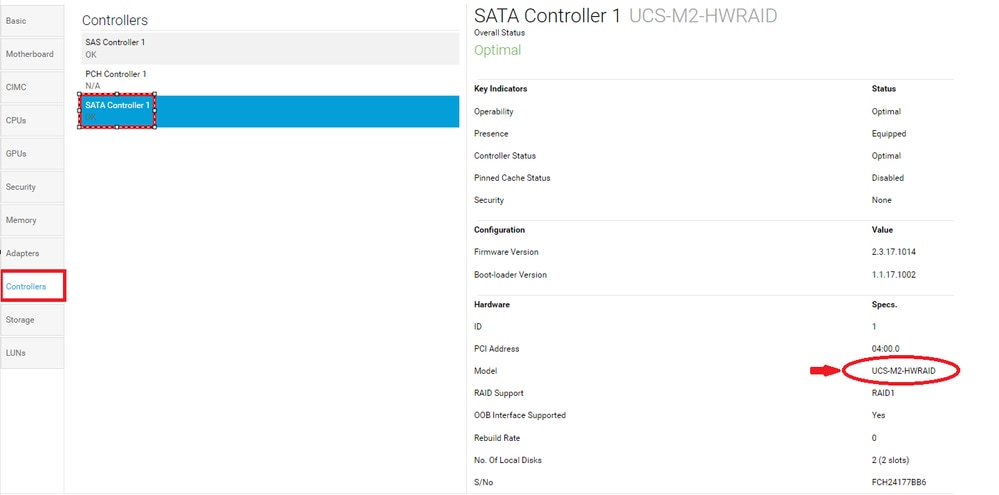This screenshot has height=495, width=999.
Task: Go to the CPUs tab
Action: [x=30, y=120]
